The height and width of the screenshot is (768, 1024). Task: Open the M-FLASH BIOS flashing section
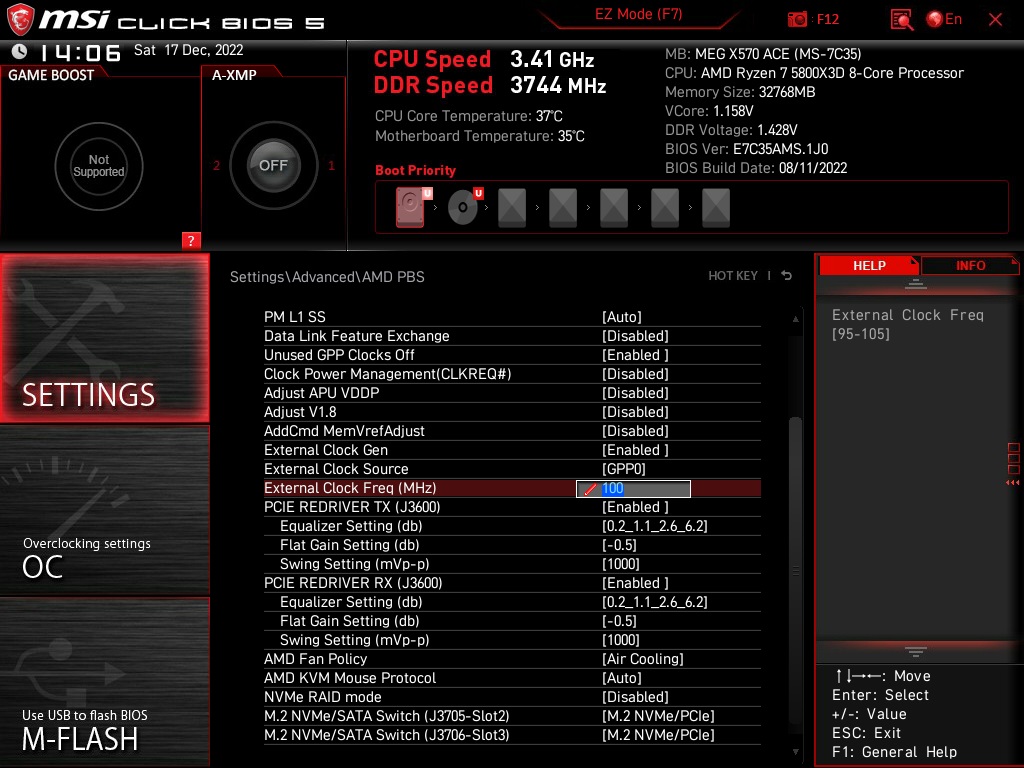coord(104,682)
